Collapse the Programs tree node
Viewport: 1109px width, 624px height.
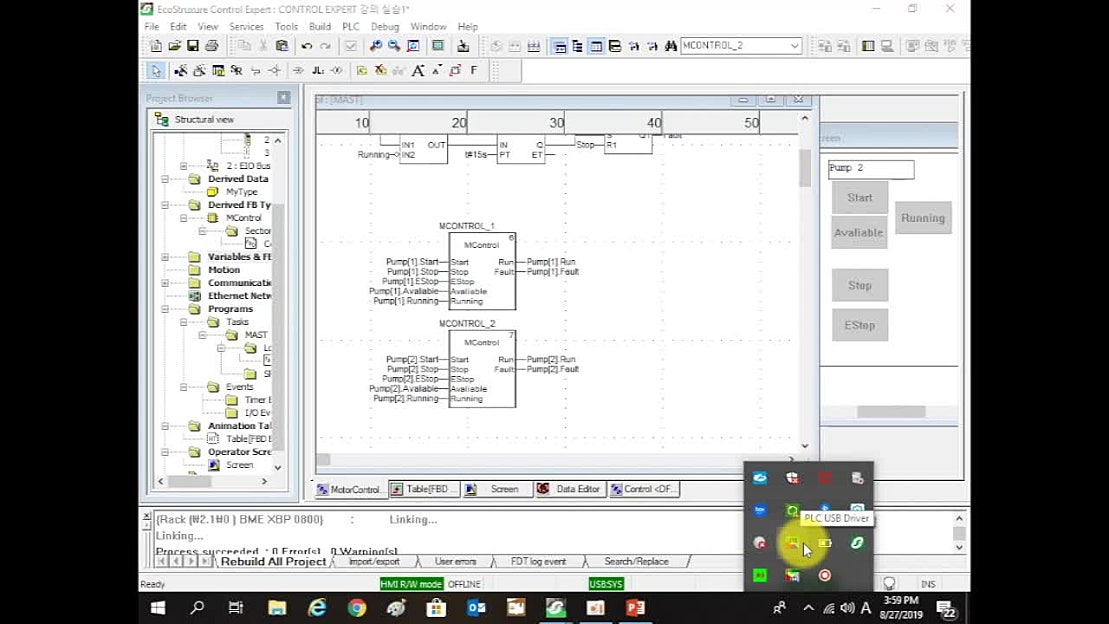pyautogui.click(x=165, y=309)
